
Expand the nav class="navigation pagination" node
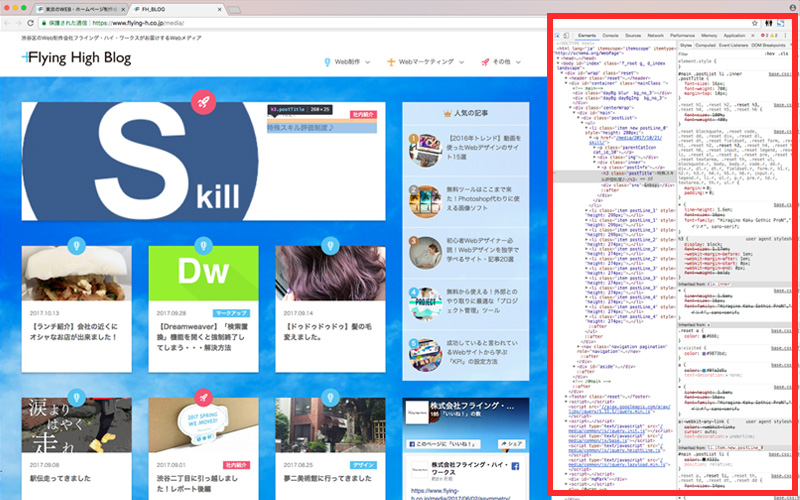point(579,346)
